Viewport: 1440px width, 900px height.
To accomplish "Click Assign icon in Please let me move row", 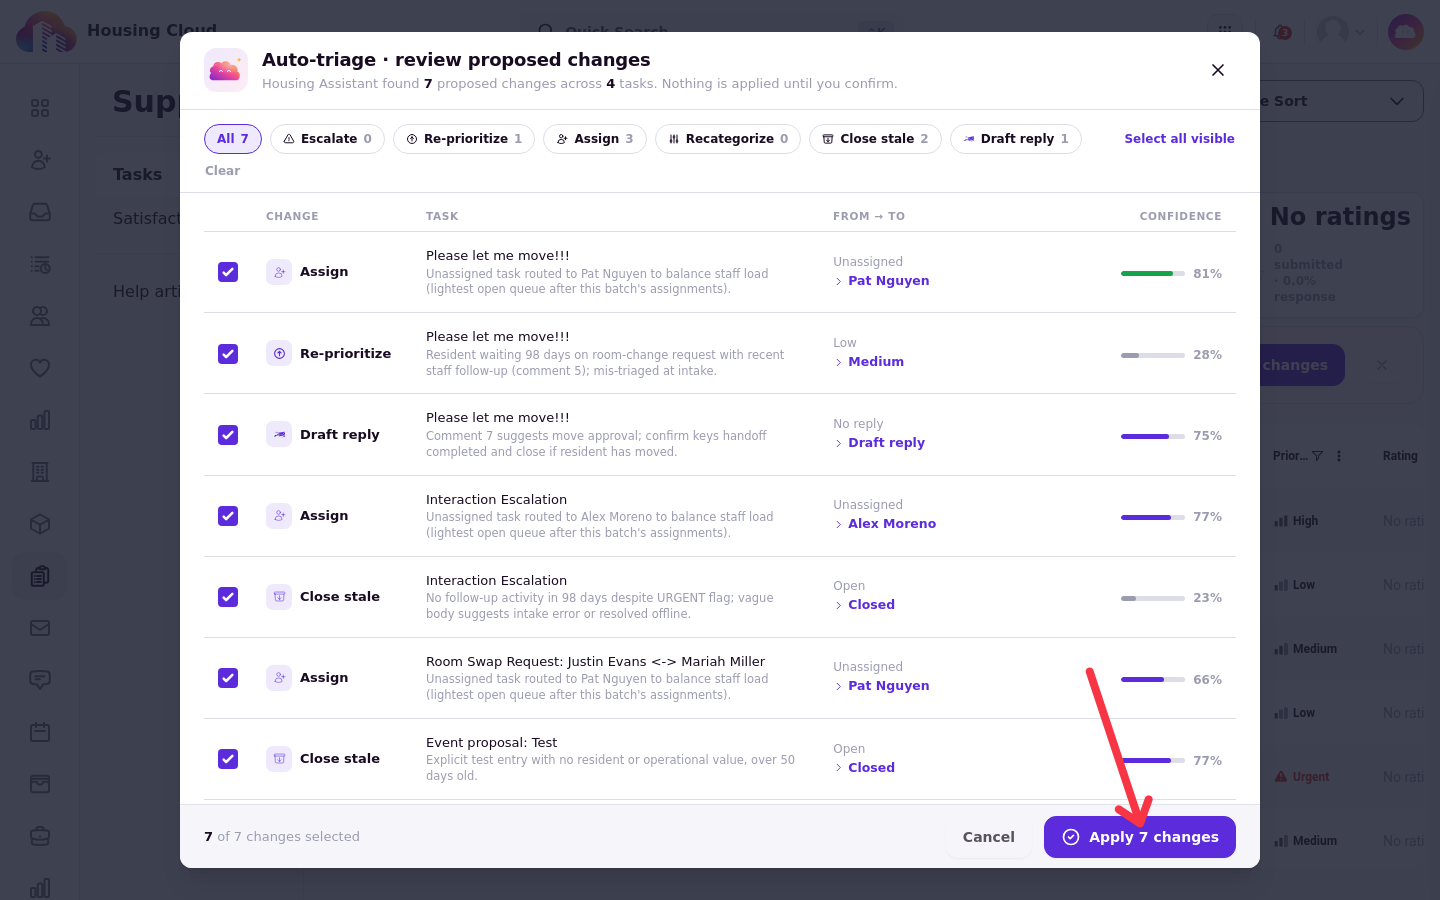I will 279,272.
